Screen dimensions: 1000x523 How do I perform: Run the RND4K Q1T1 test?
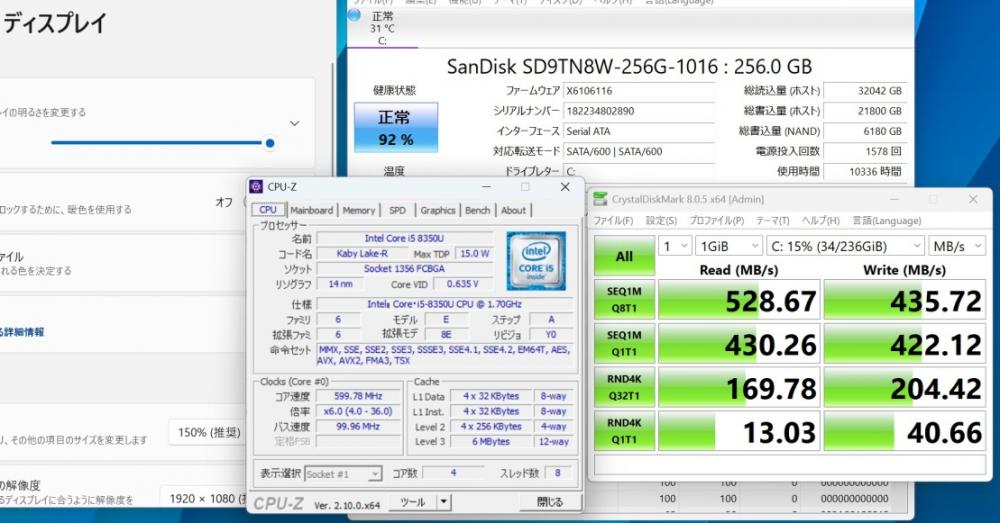tap(624, 431)
